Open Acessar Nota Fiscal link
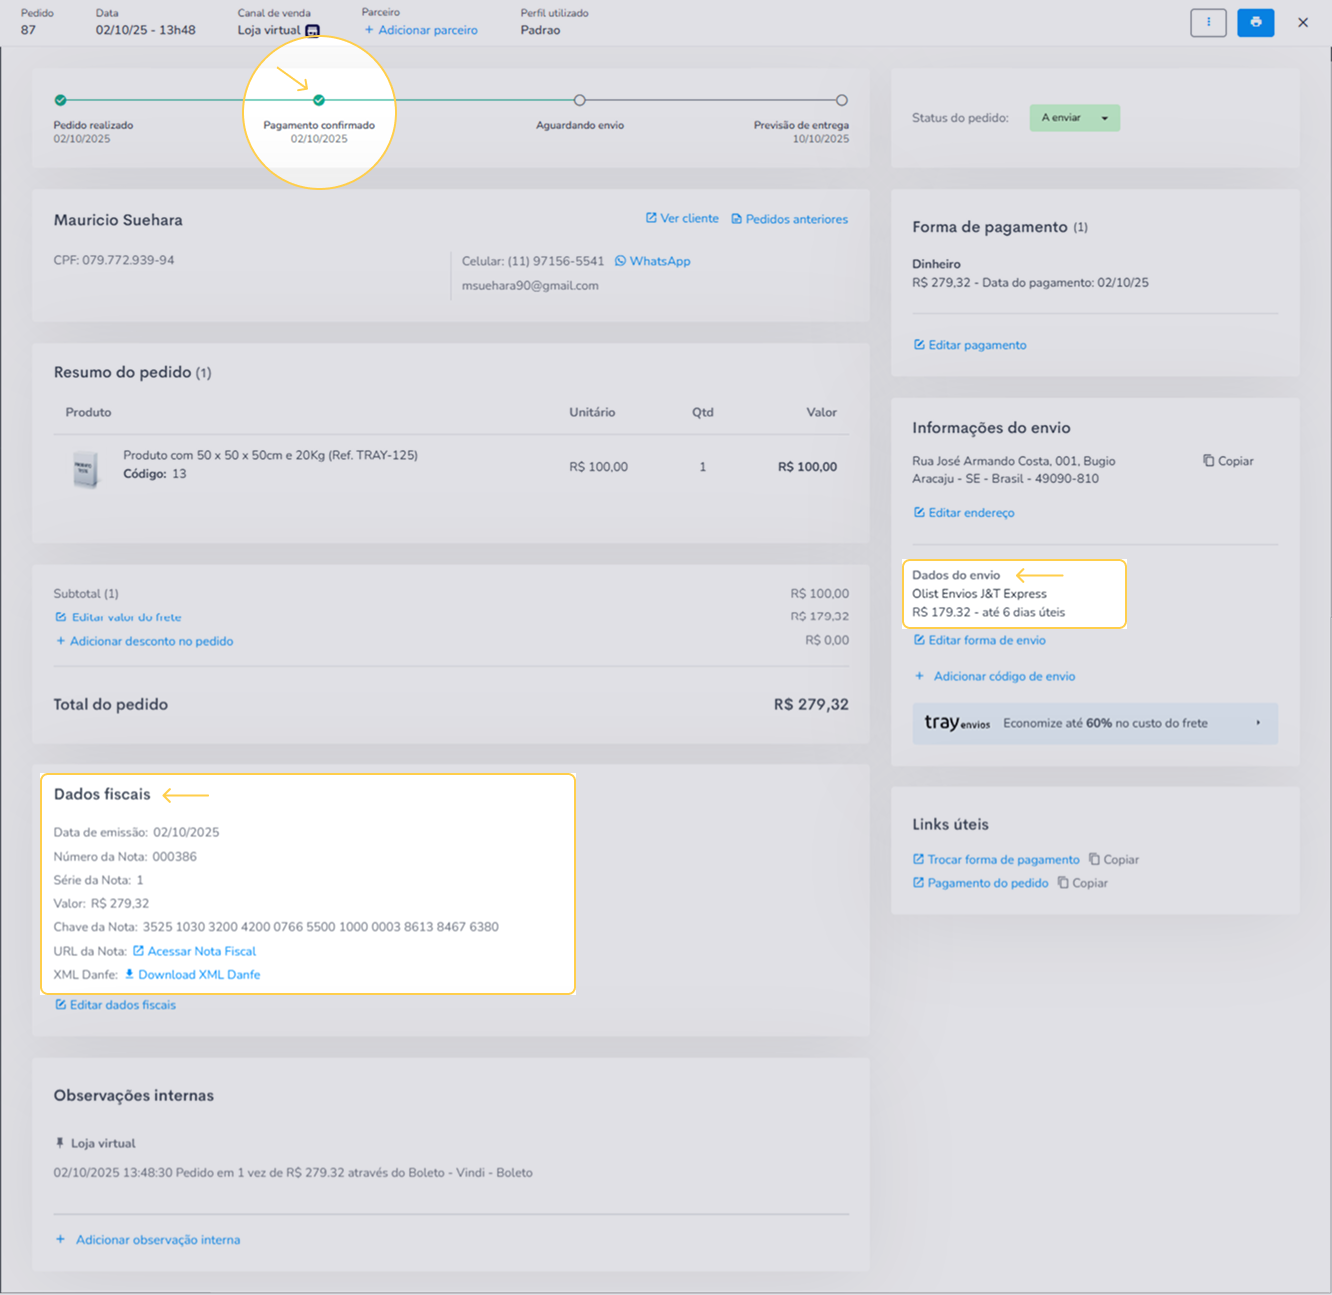Screen dimensions: 1332x1295 point(201,951)
